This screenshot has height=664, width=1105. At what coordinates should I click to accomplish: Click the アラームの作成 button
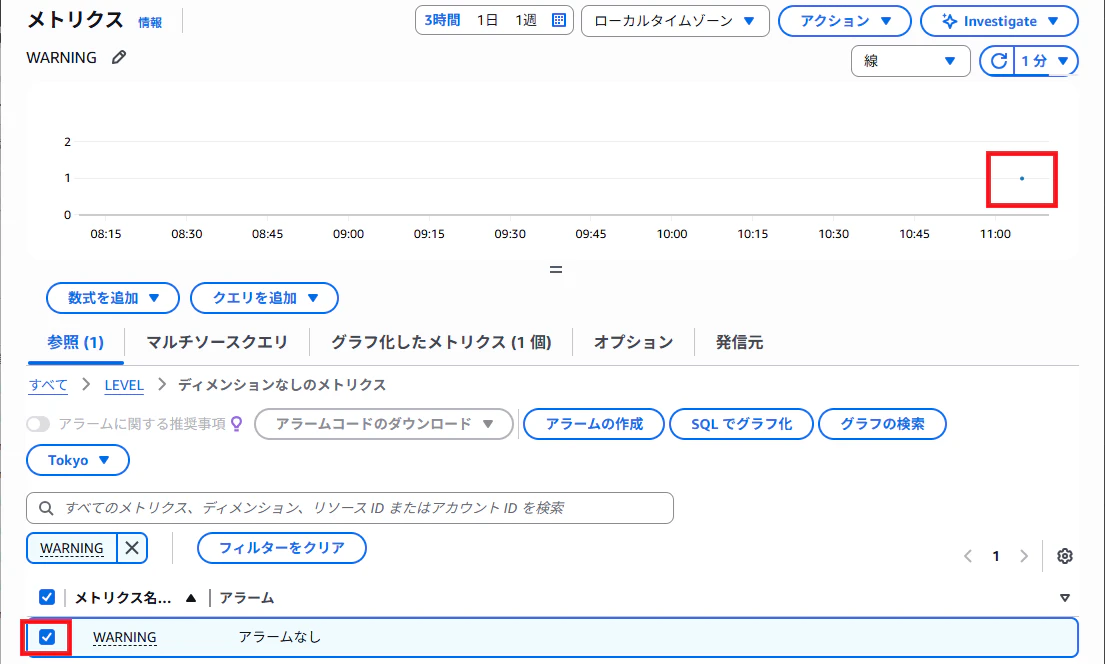594,424
